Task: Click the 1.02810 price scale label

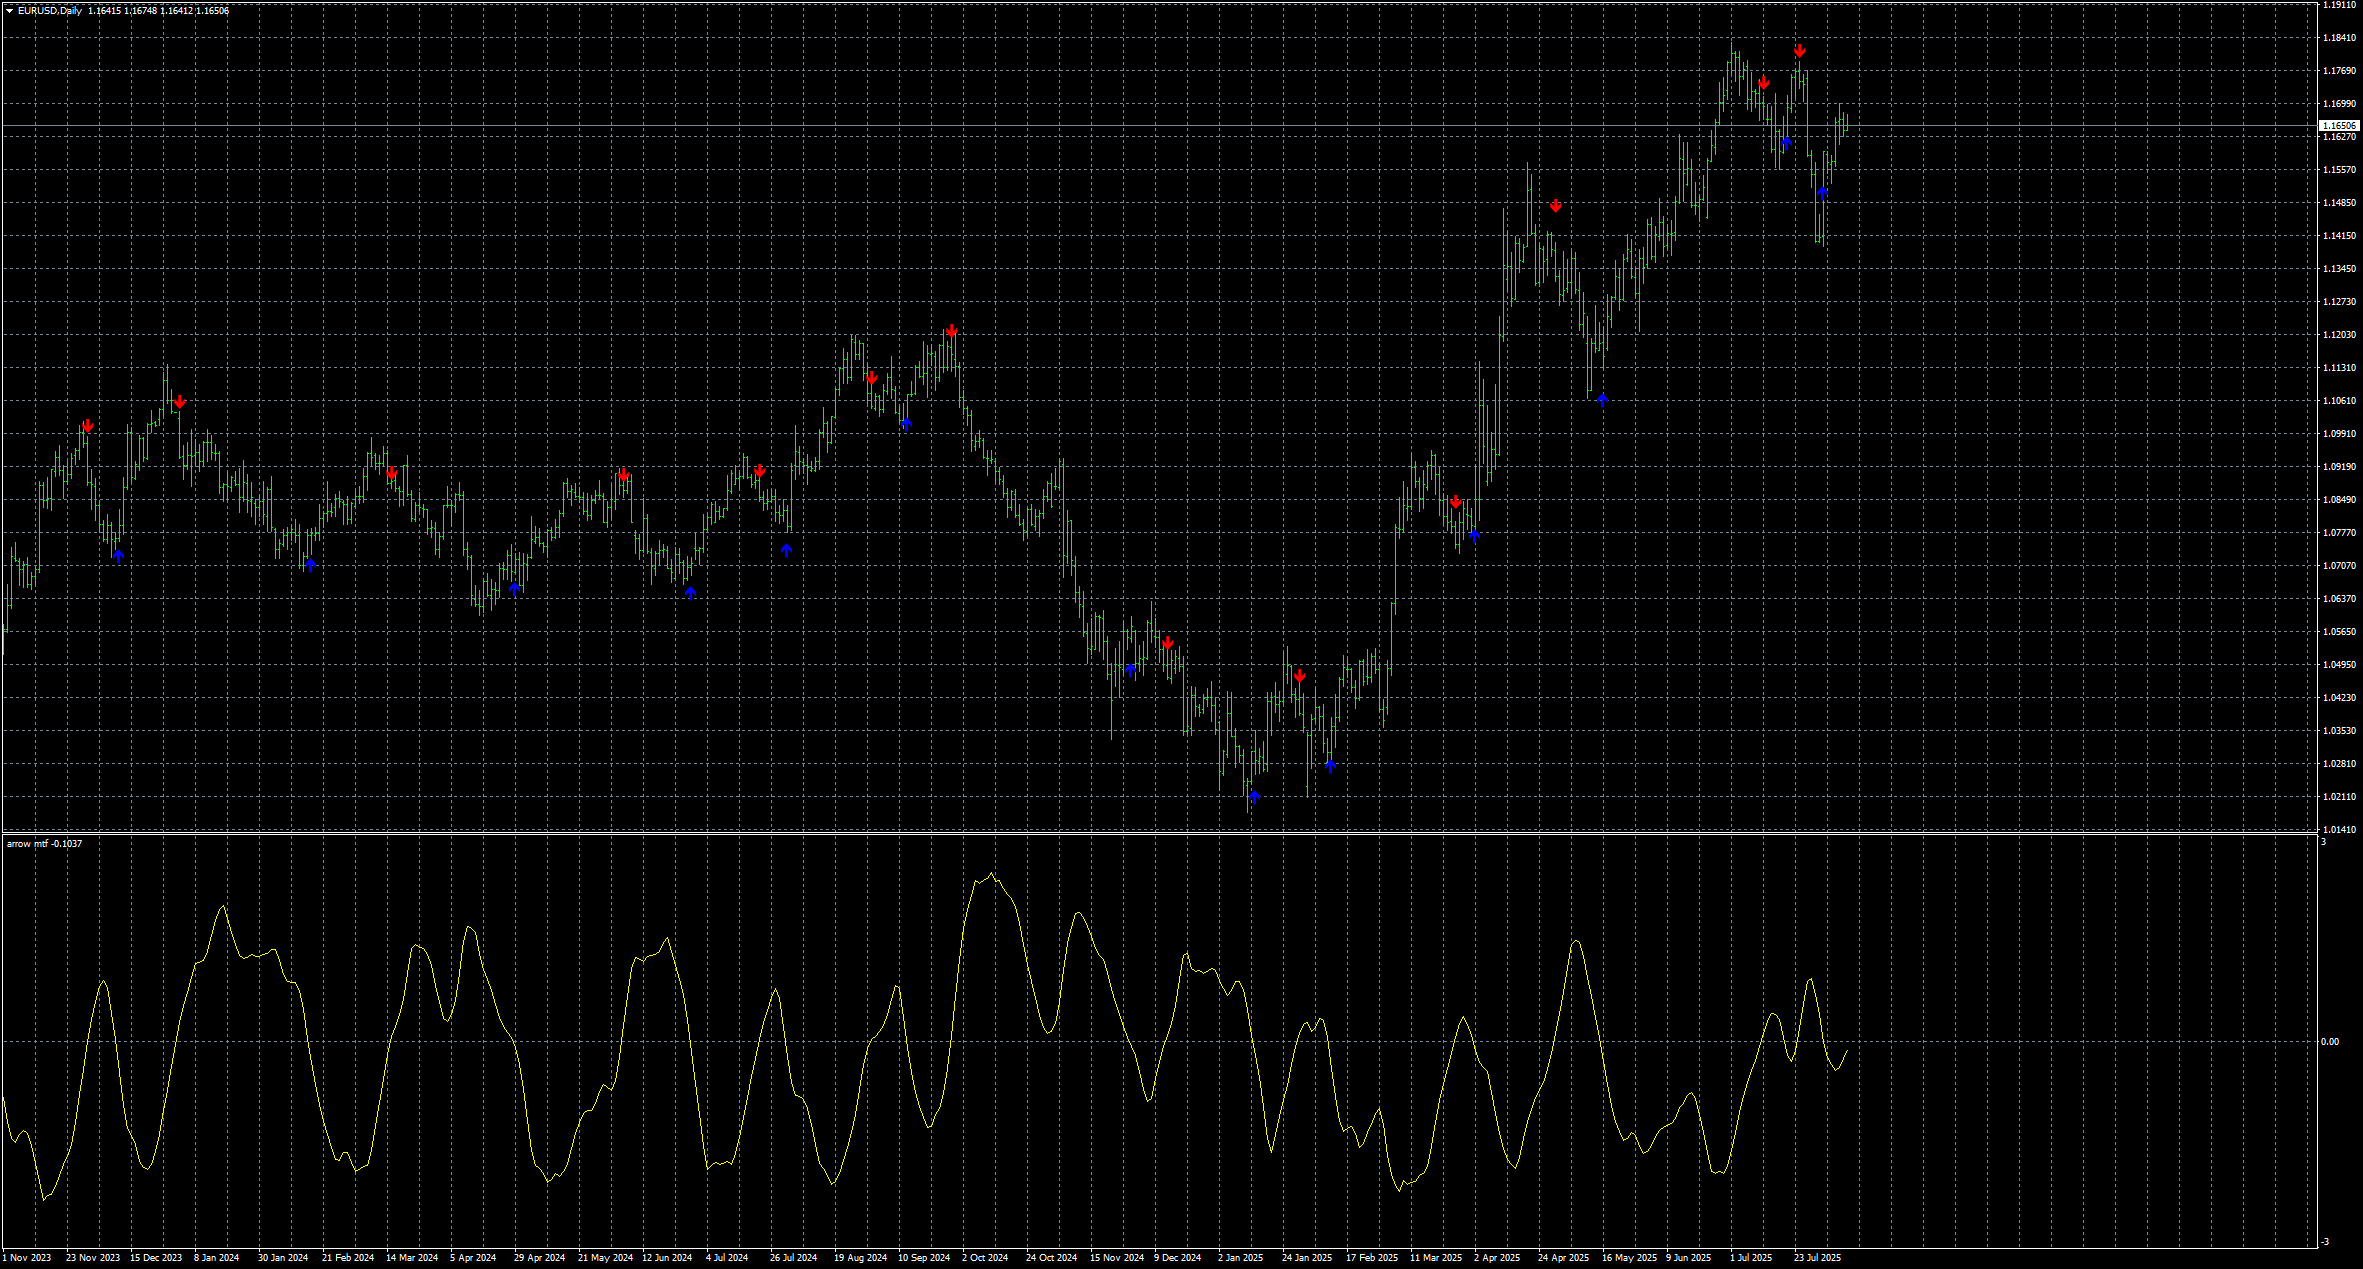Action: click(2337, 764)
